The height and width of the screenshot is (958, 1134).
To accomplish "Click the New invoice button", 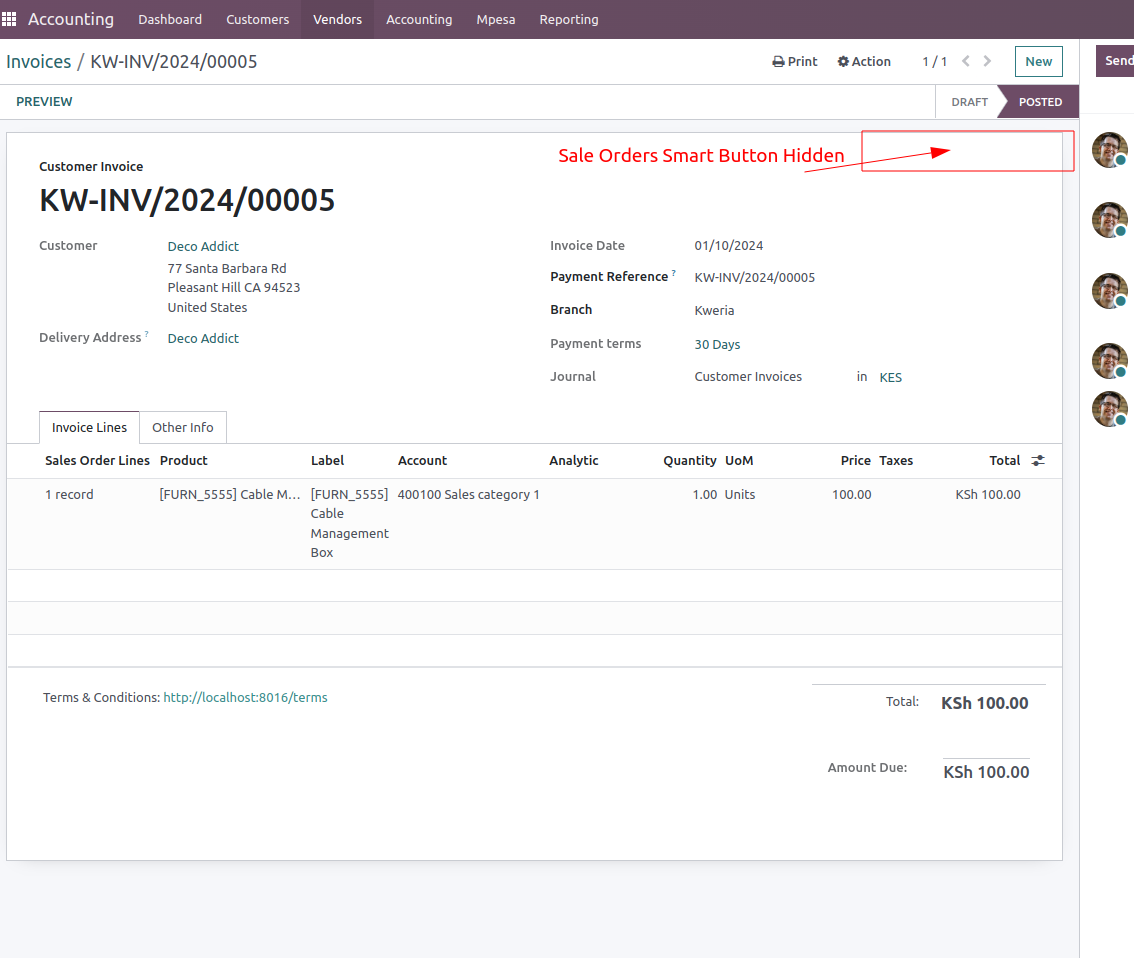I will tap(1038, 62).
